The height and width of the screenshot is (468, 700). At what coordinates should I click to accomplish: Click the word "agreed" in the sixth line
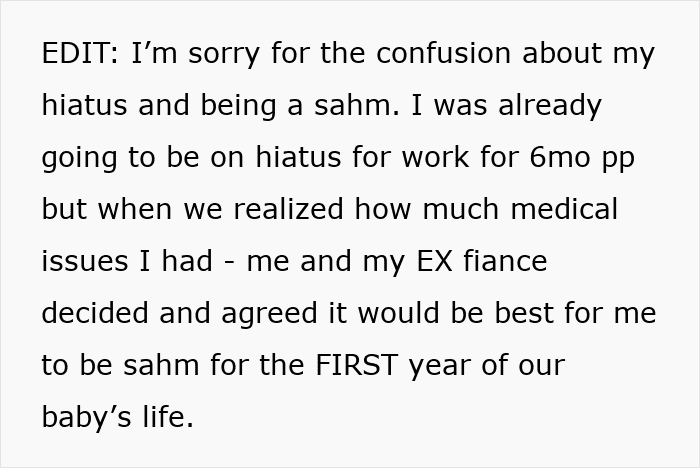[x=270, y=315]
